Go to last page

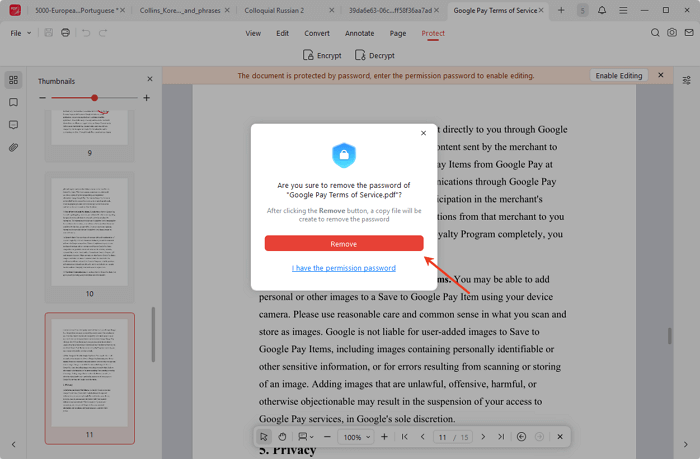pos(501,437)
